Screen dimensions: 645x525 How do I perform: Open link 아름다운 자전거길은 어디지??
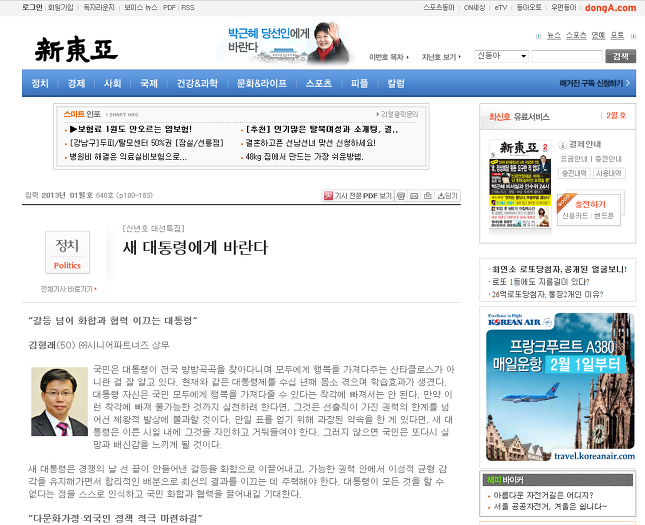click(543, 495)
